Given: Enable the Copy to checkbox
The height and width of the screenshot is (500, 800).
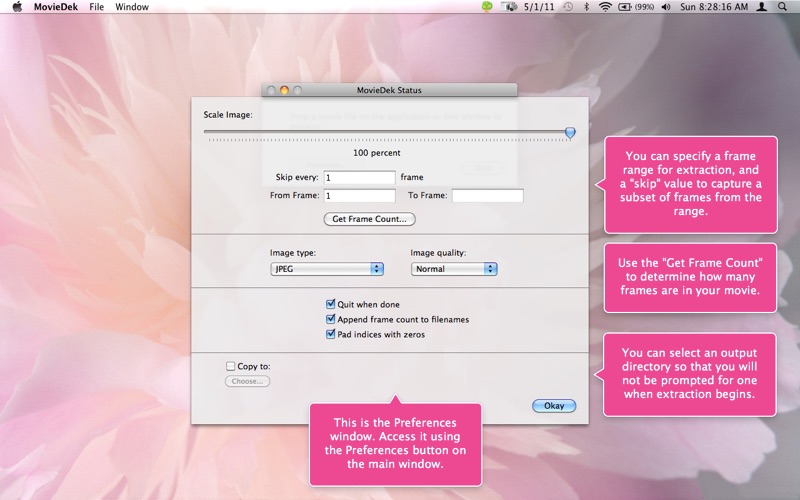Looking at the screenshot, I should (x=230, y=366).
